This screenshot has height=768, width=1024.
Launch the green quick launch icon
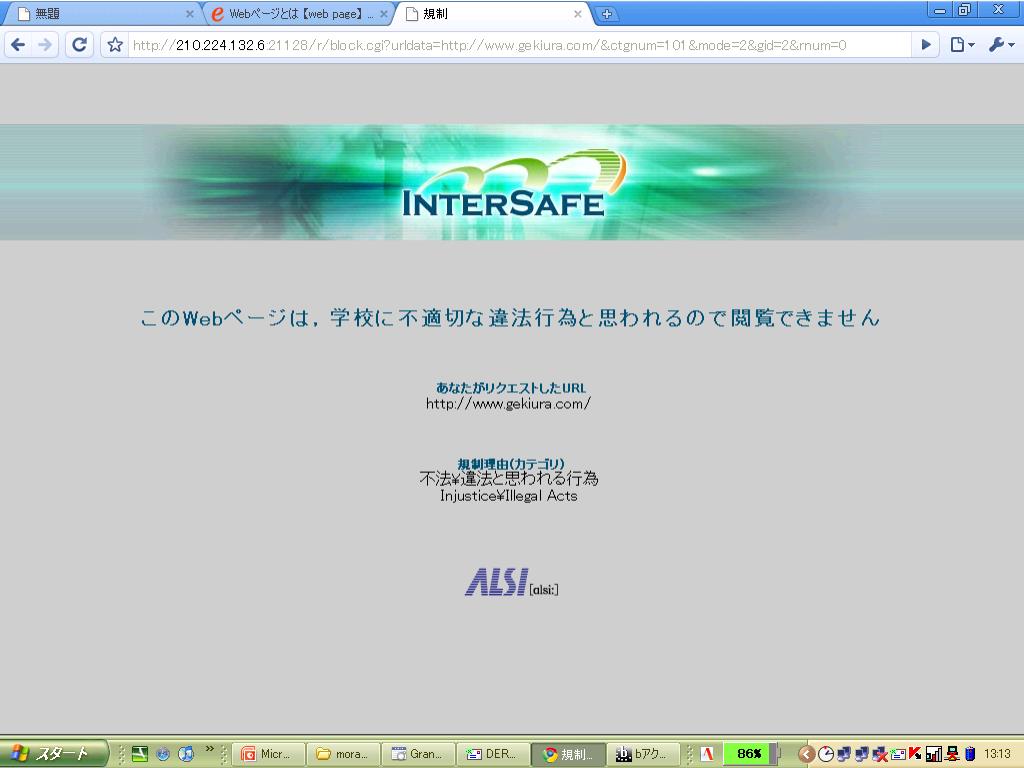(140, 754)
